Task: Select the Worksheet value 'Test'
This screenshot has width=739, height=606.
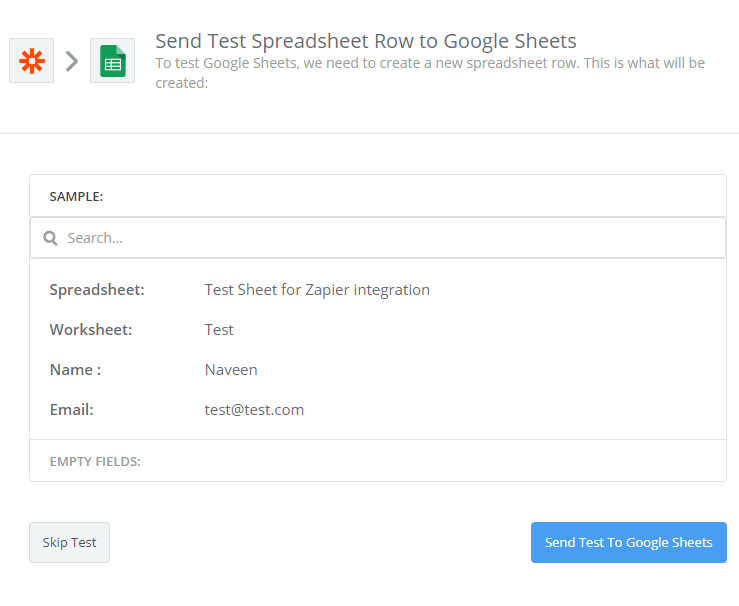Action: pyautogui.click(x=219, y=330)
